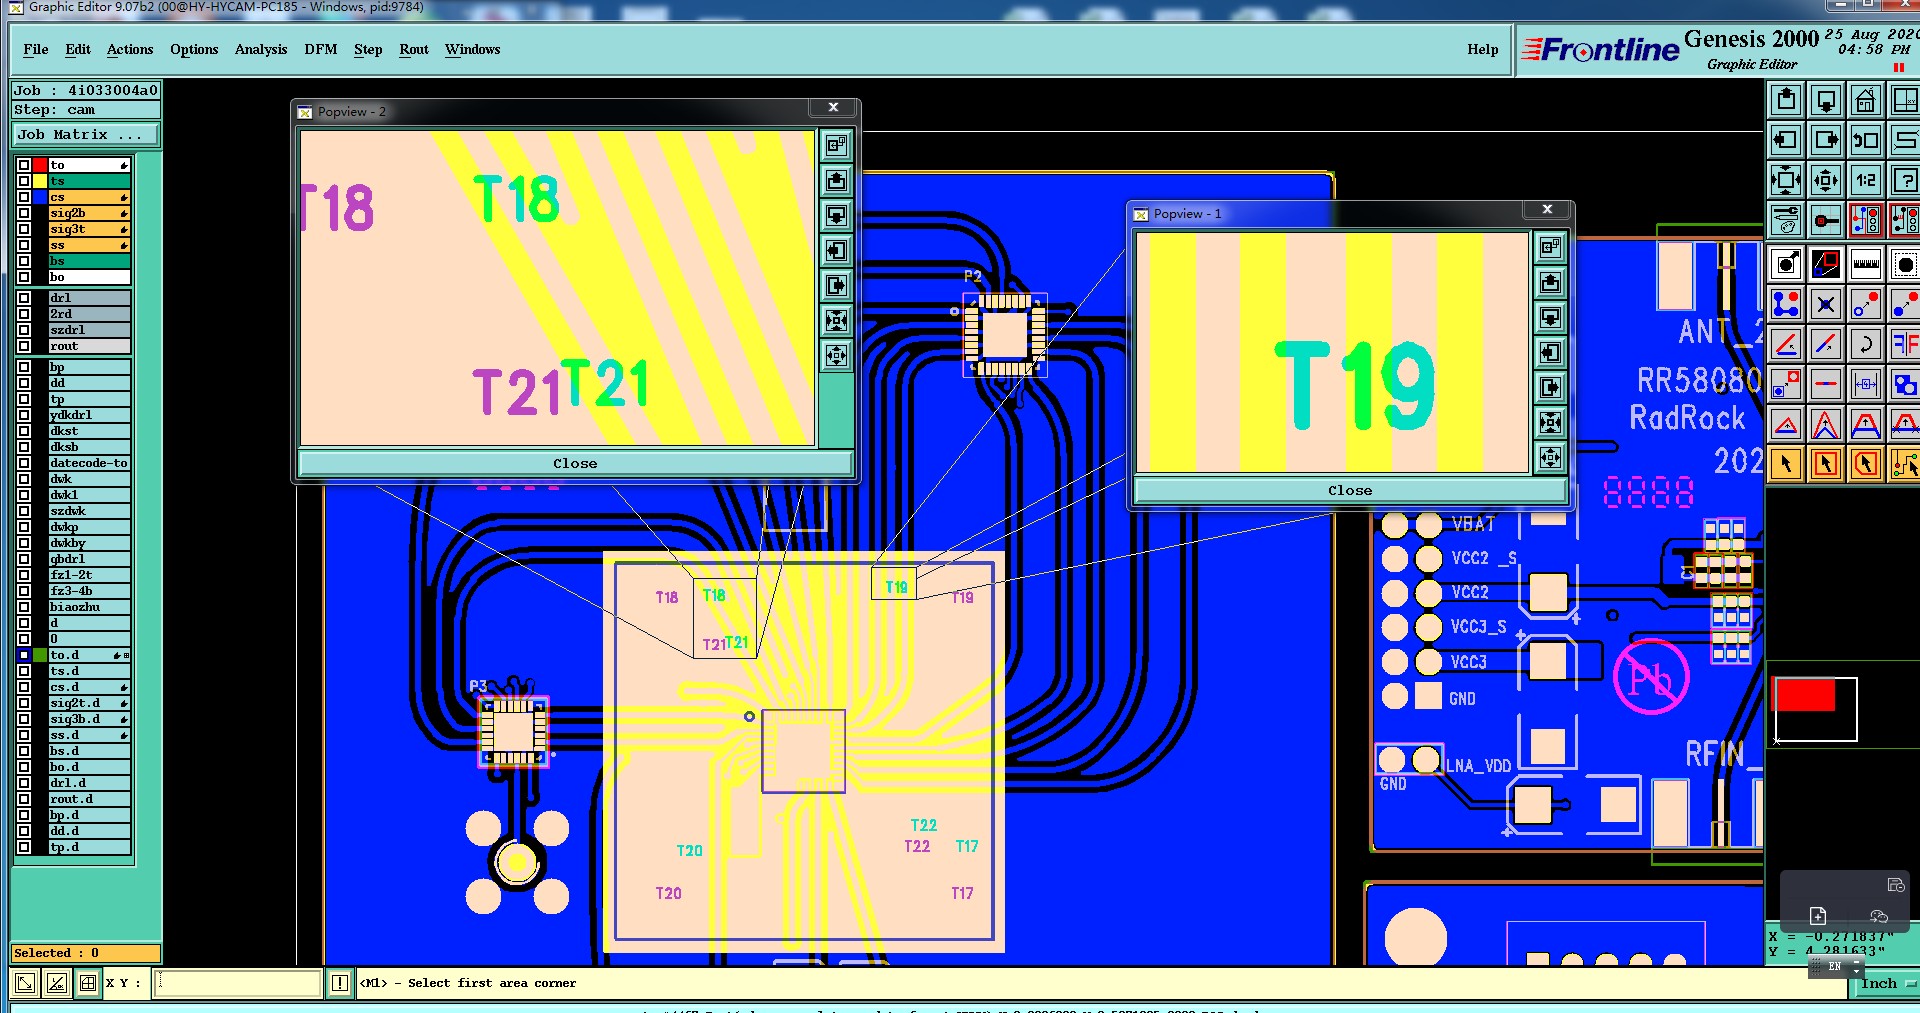The width and height of the screenshot is (1920, 1013).
Task: Open the Analysis menu
Action: (261, 49)
